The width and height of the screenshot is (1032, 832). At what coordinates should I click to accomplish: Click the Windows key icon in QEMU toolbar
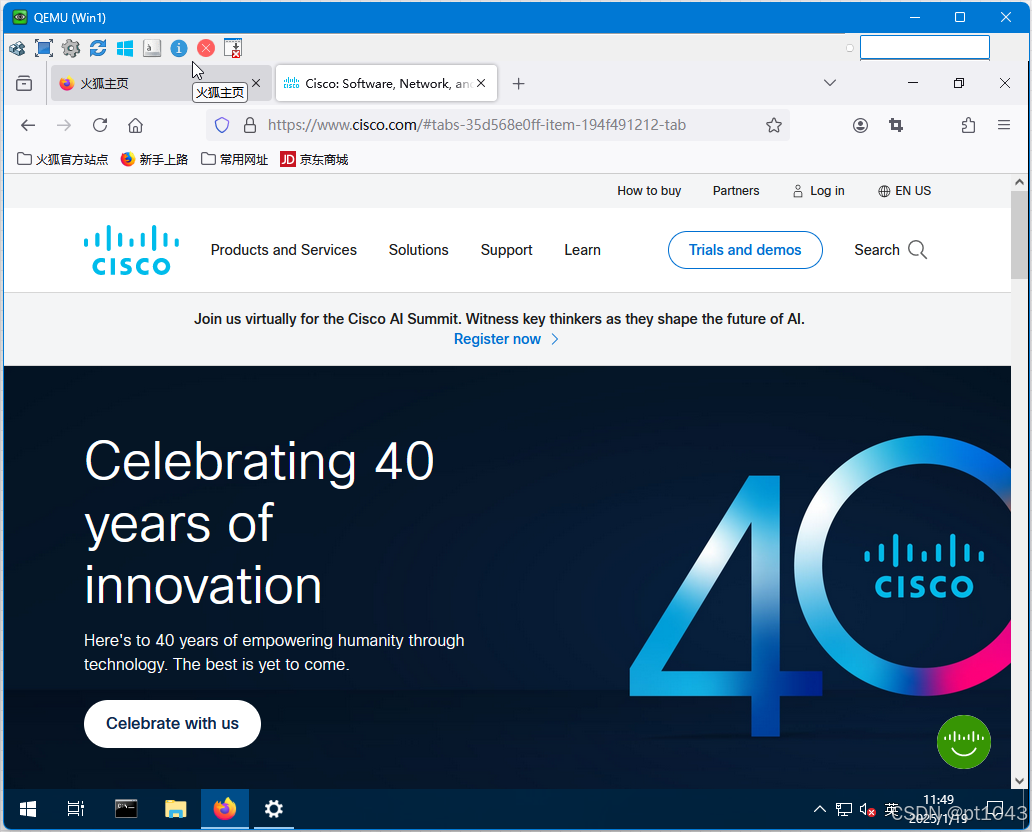click(x=125, y=48)
